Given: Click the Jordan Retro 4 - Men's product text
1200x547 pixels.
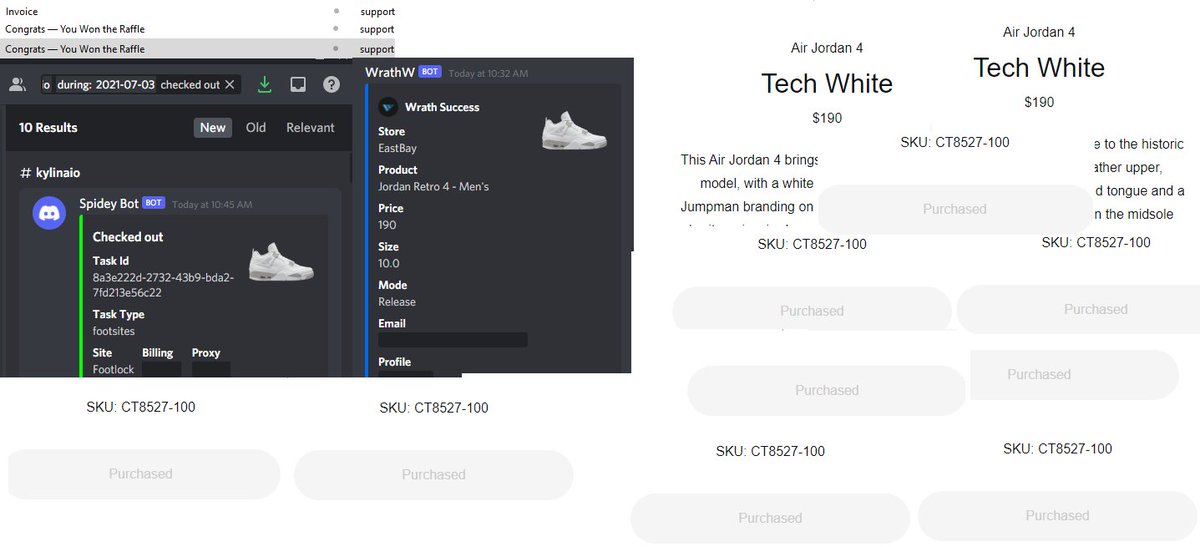Looking at the screenshot, I should click(x=433, y=186).
